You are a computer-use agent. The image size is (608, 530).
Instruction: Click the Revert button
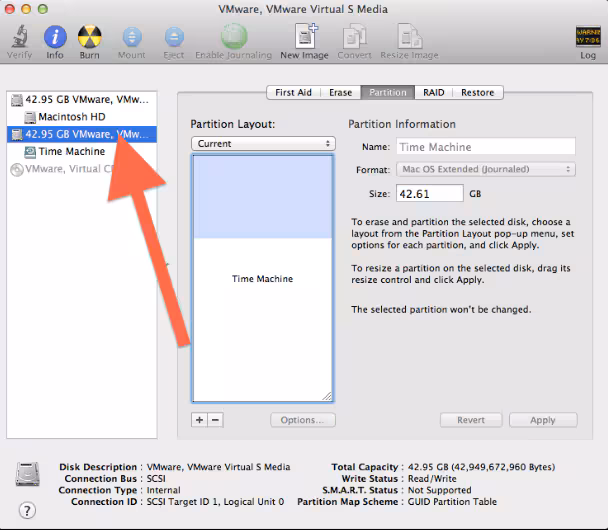(x=471, y=420)
